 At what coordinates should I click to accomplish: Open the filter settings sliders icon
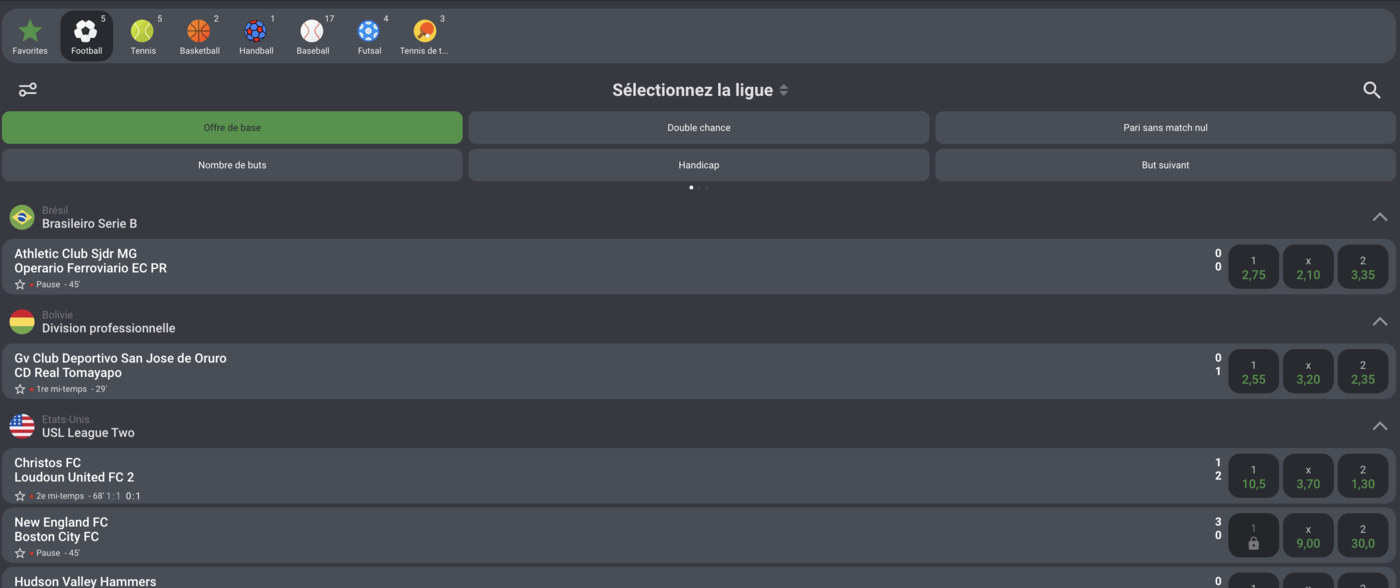coord(28,90)
